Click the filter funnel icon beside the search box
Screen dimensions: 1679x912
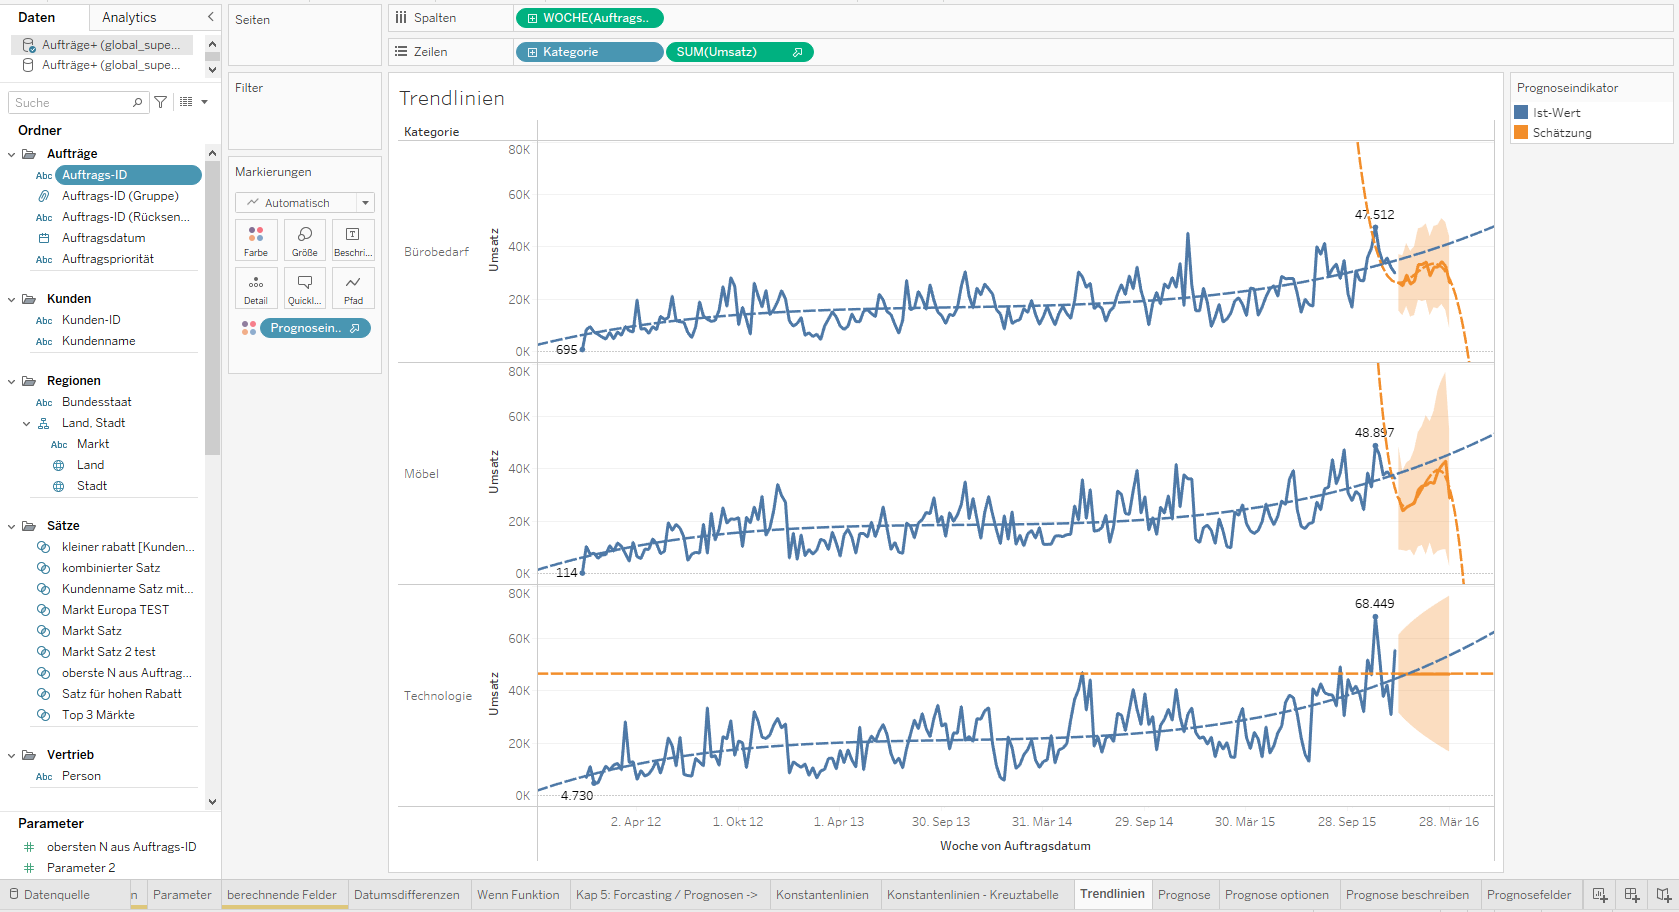click(x=160, y=101)
